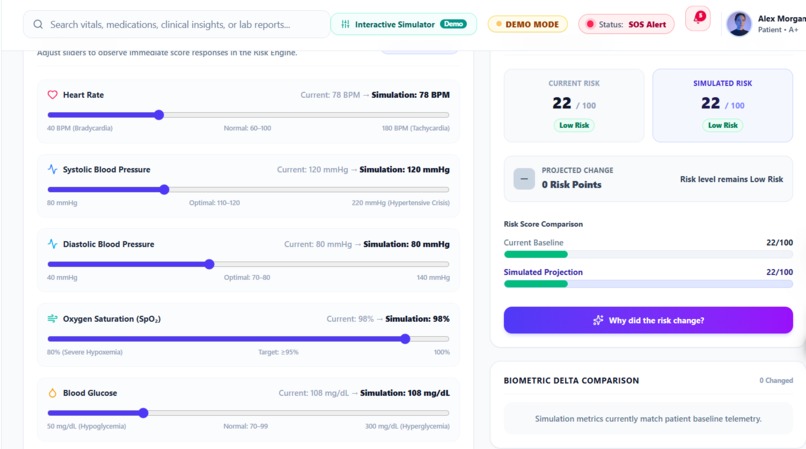This screenshot has height=449, width=806.
Task: Open Alex Morgan's profile avatar
Action: click(739, 24)
